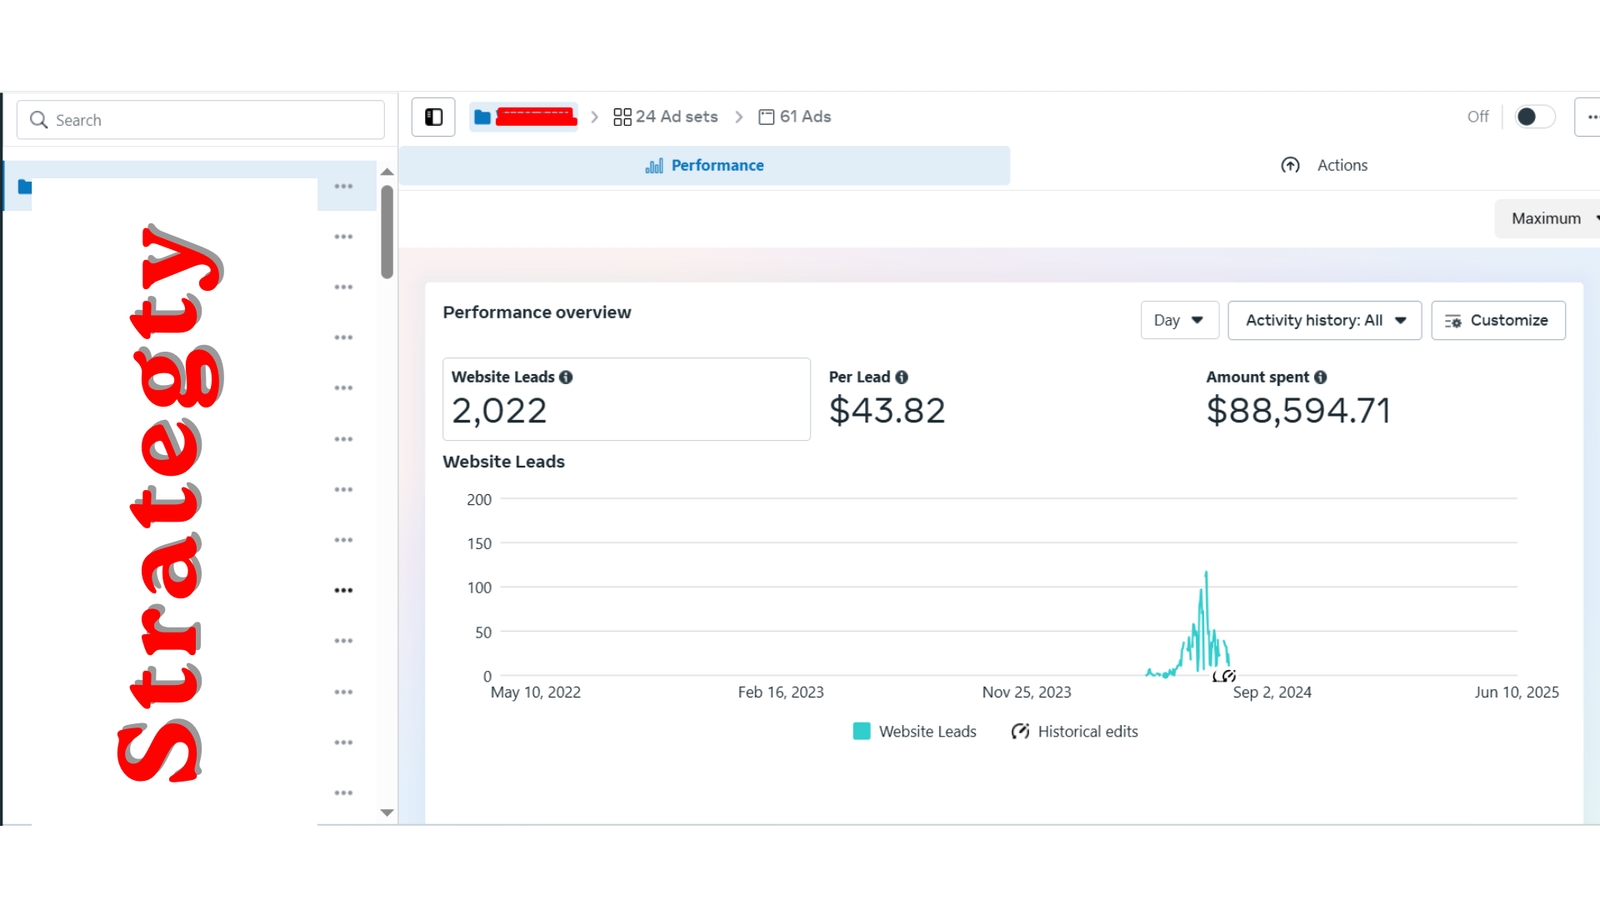
Task: Click the Performance overview heading
Action: click(x=537, y=313)
